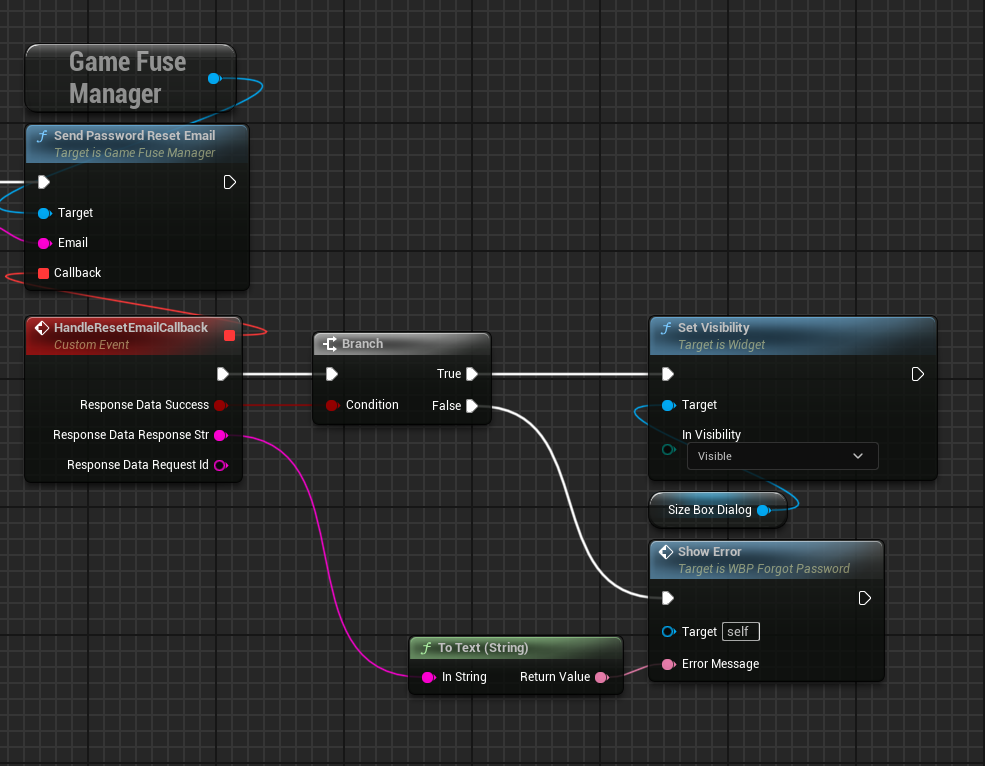Click the 'Target is Game Fuse Manager' subtitle

click(x=134, y=153)
